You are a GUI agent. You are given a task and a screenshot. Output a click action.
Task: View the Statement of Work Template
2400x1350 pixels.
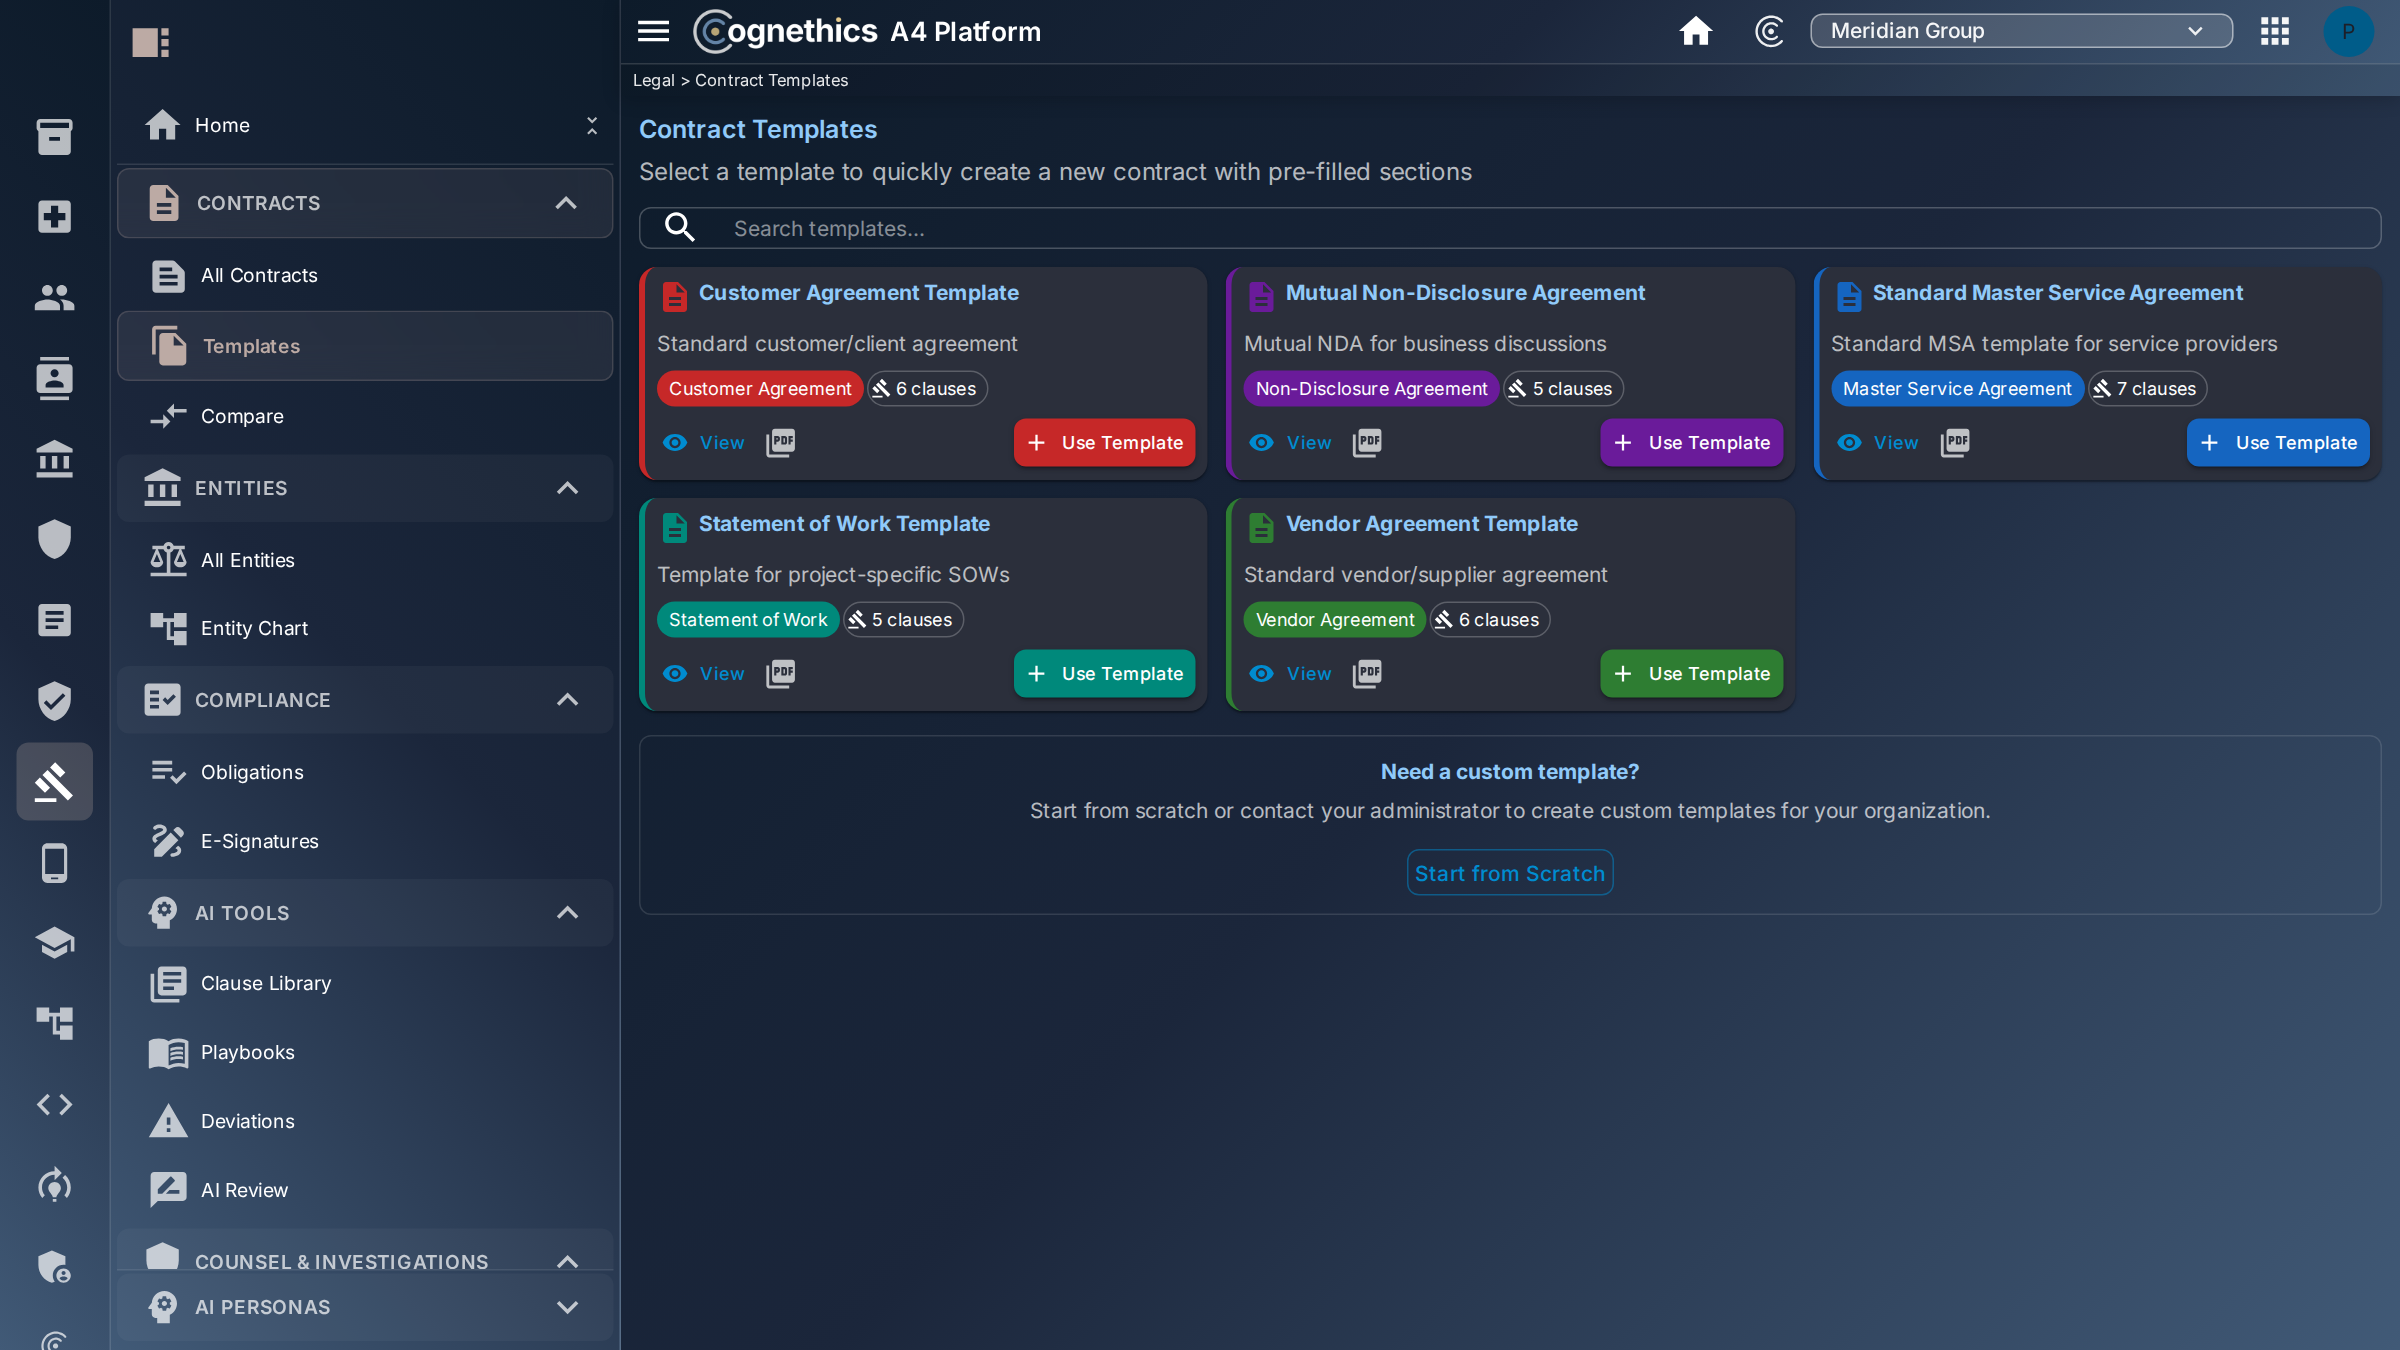[x=704, y=673]
